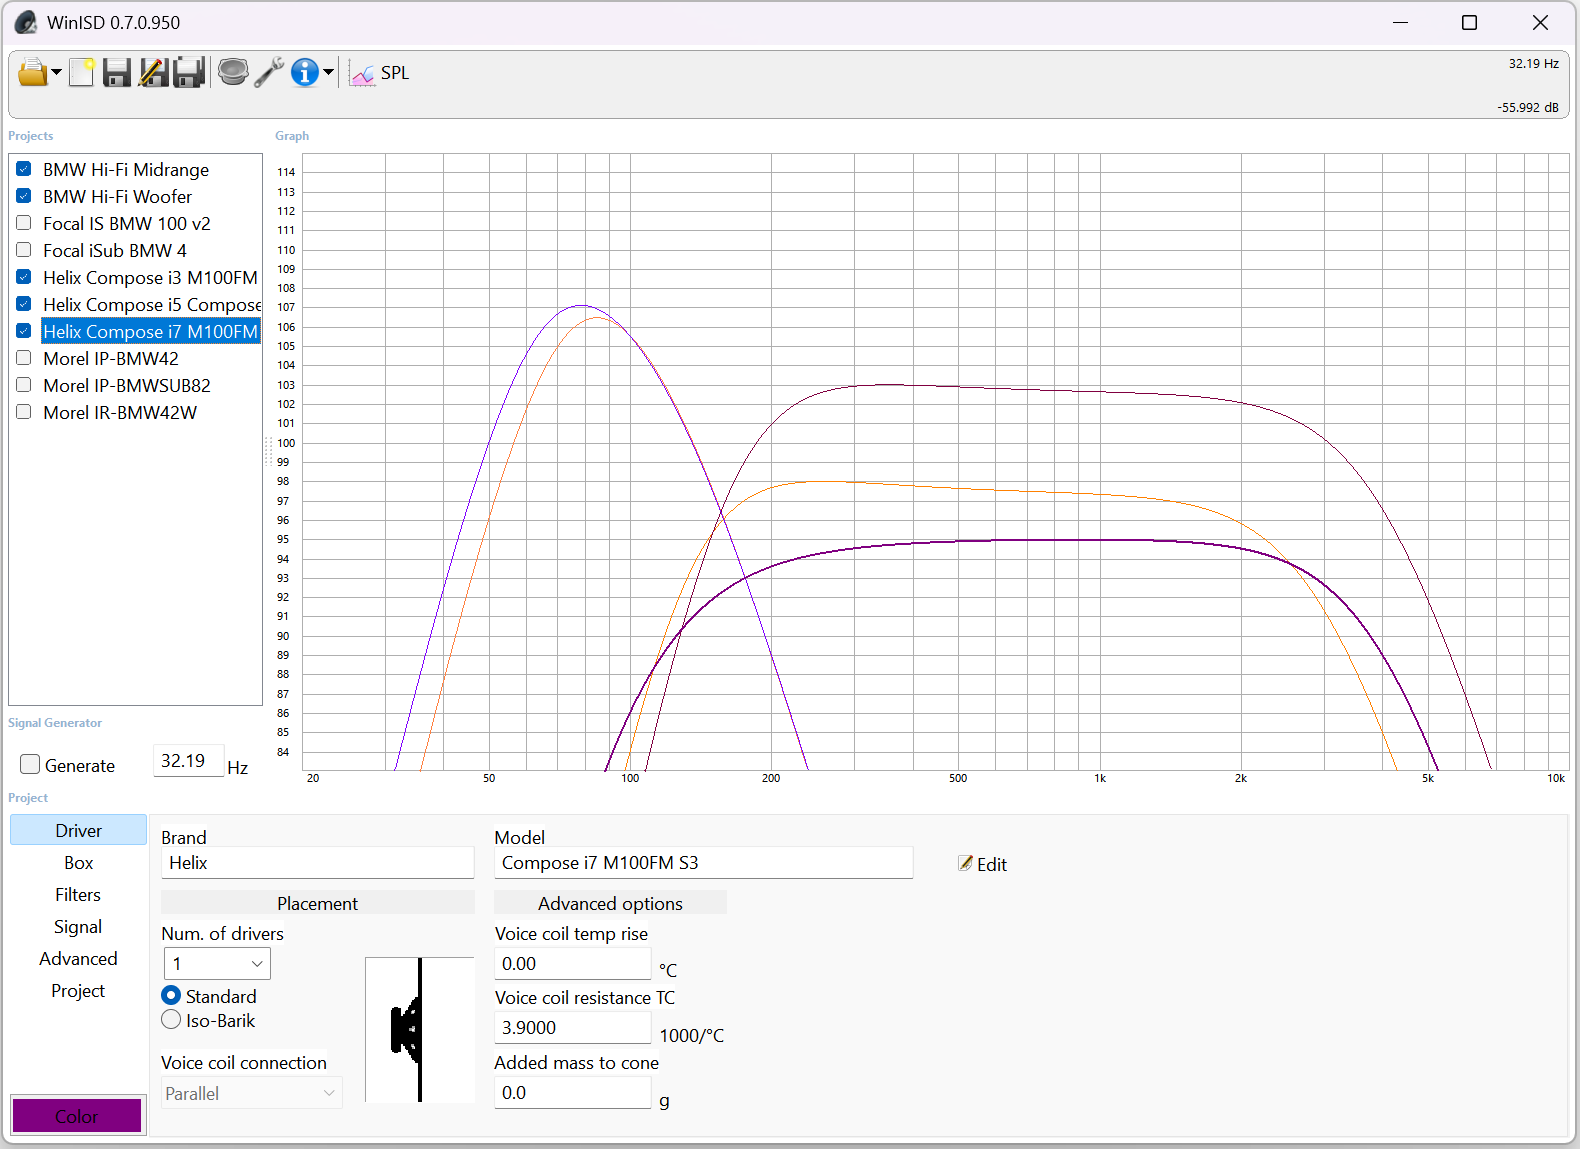Click Voice coil resistance TC field
The image size is (1580, 1149).
click(572, 1028)
